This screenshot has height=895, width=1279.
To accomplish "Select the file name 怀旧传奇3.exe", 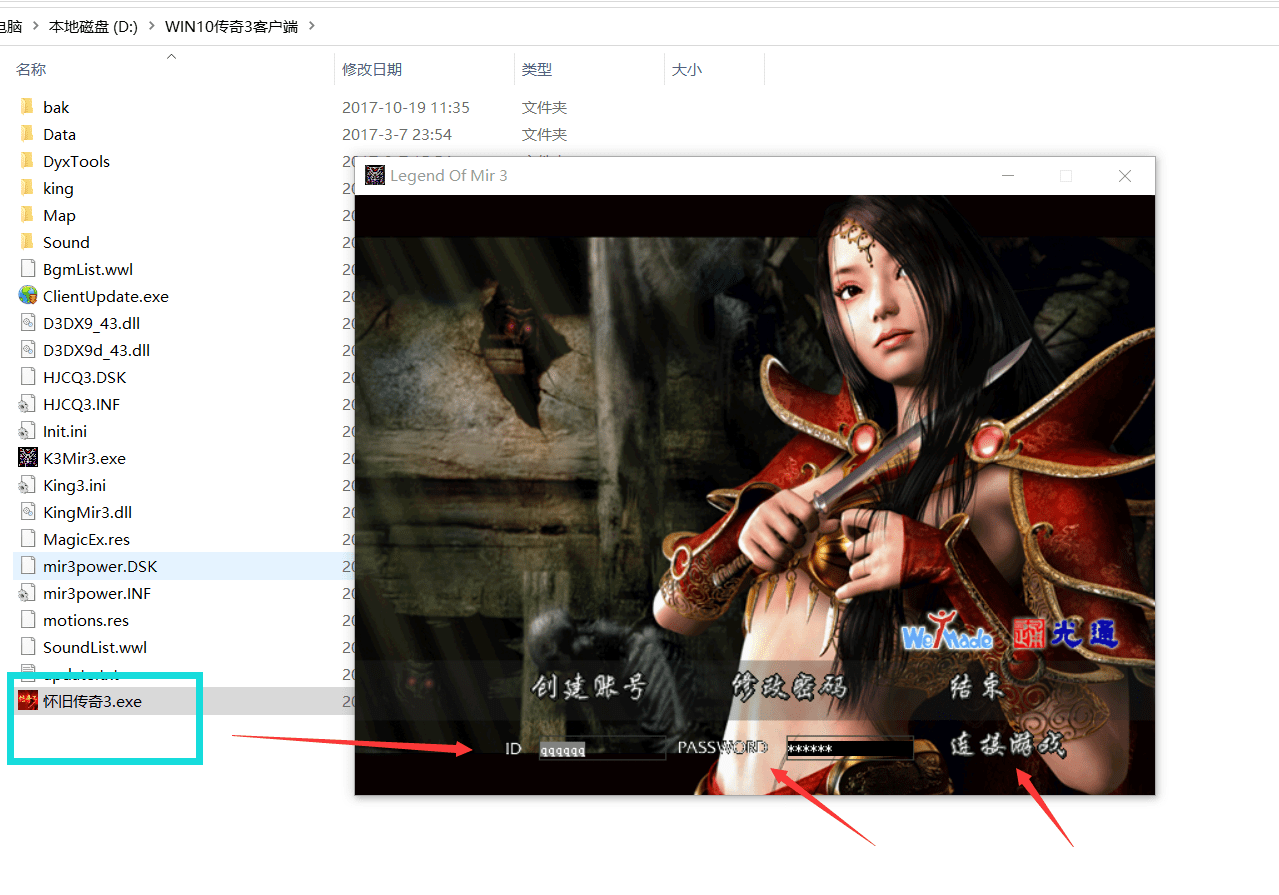I will [x=92, y=701].
